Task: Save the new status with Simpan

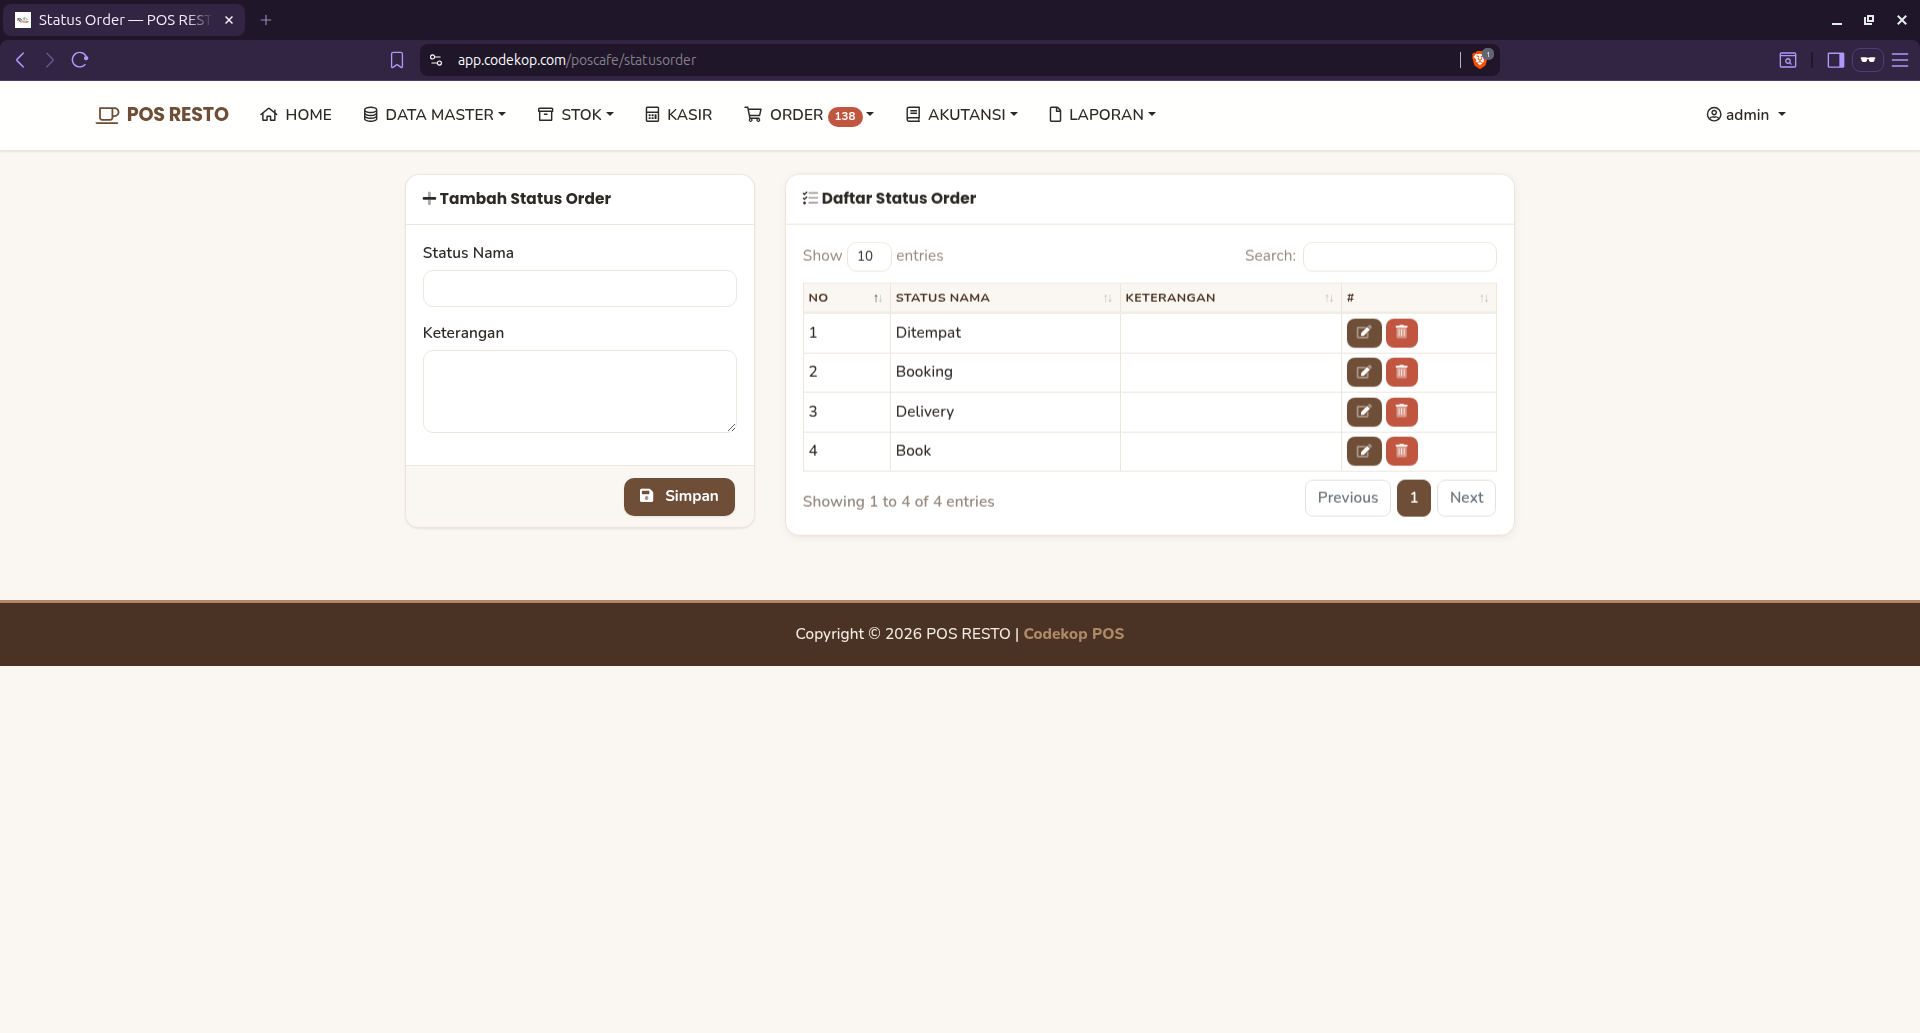Action: point(679,497)
